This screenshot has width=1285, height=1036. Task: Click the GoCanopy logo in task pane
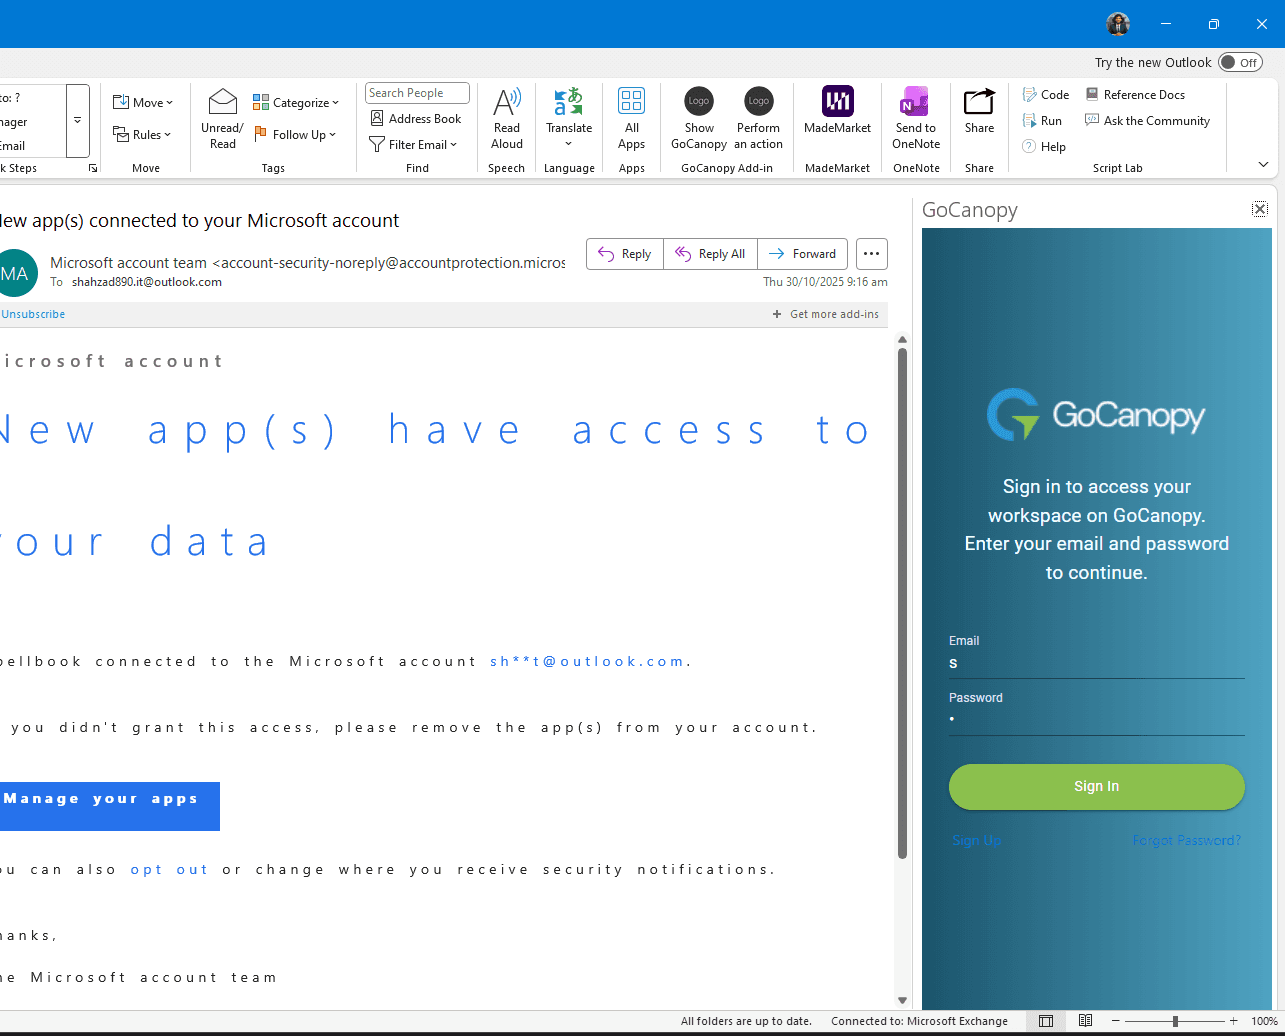point(1096,415)
